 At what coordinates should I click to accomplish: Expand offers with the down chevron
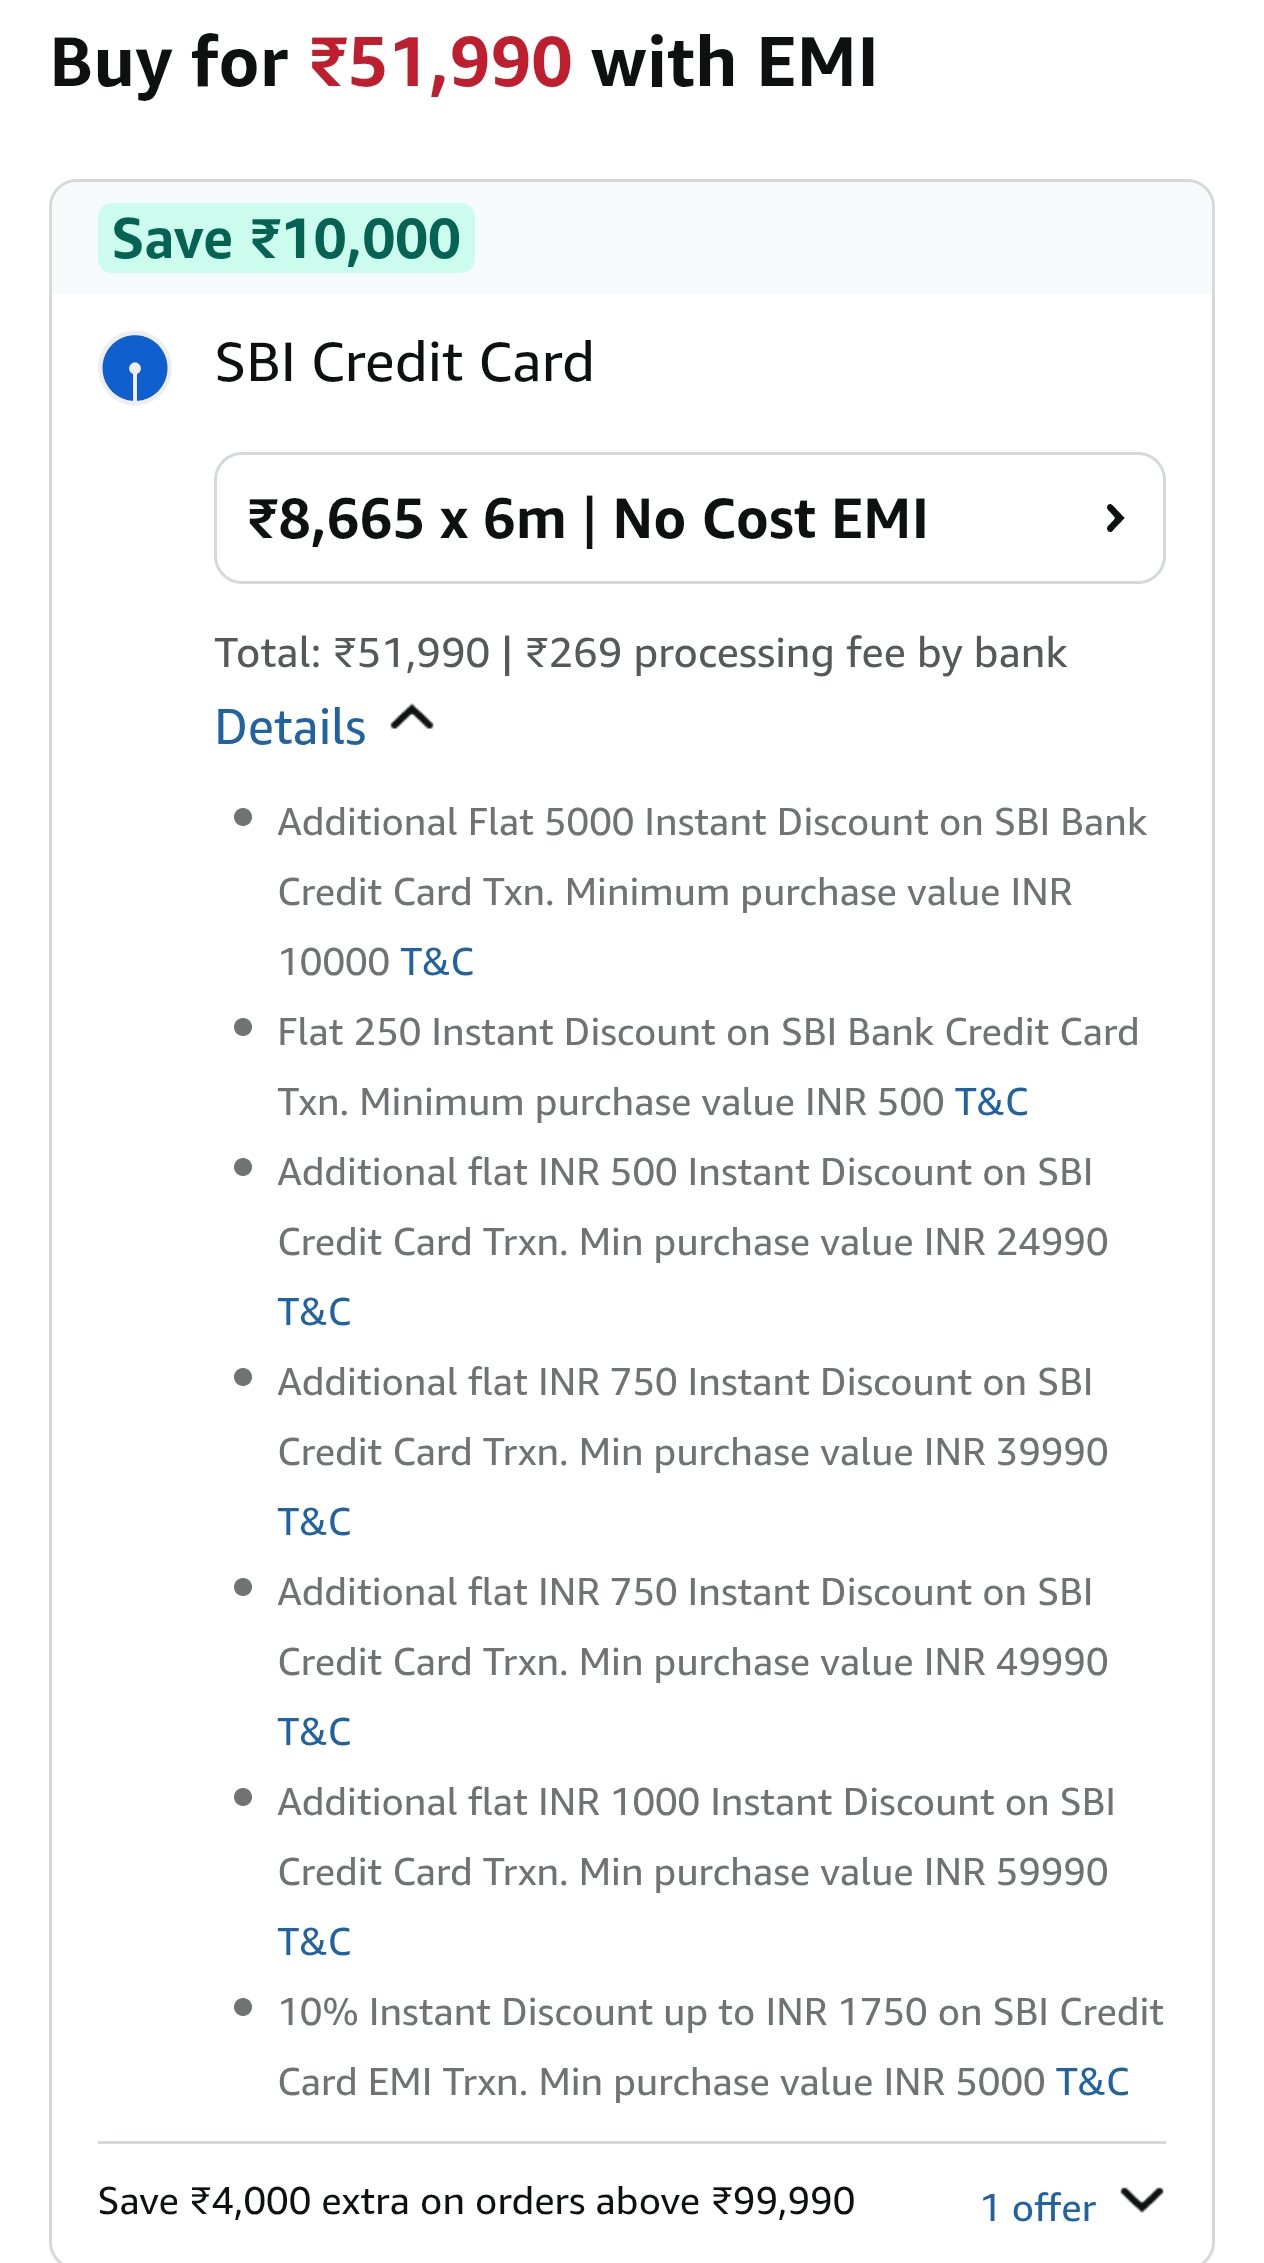(1141, 2199)
